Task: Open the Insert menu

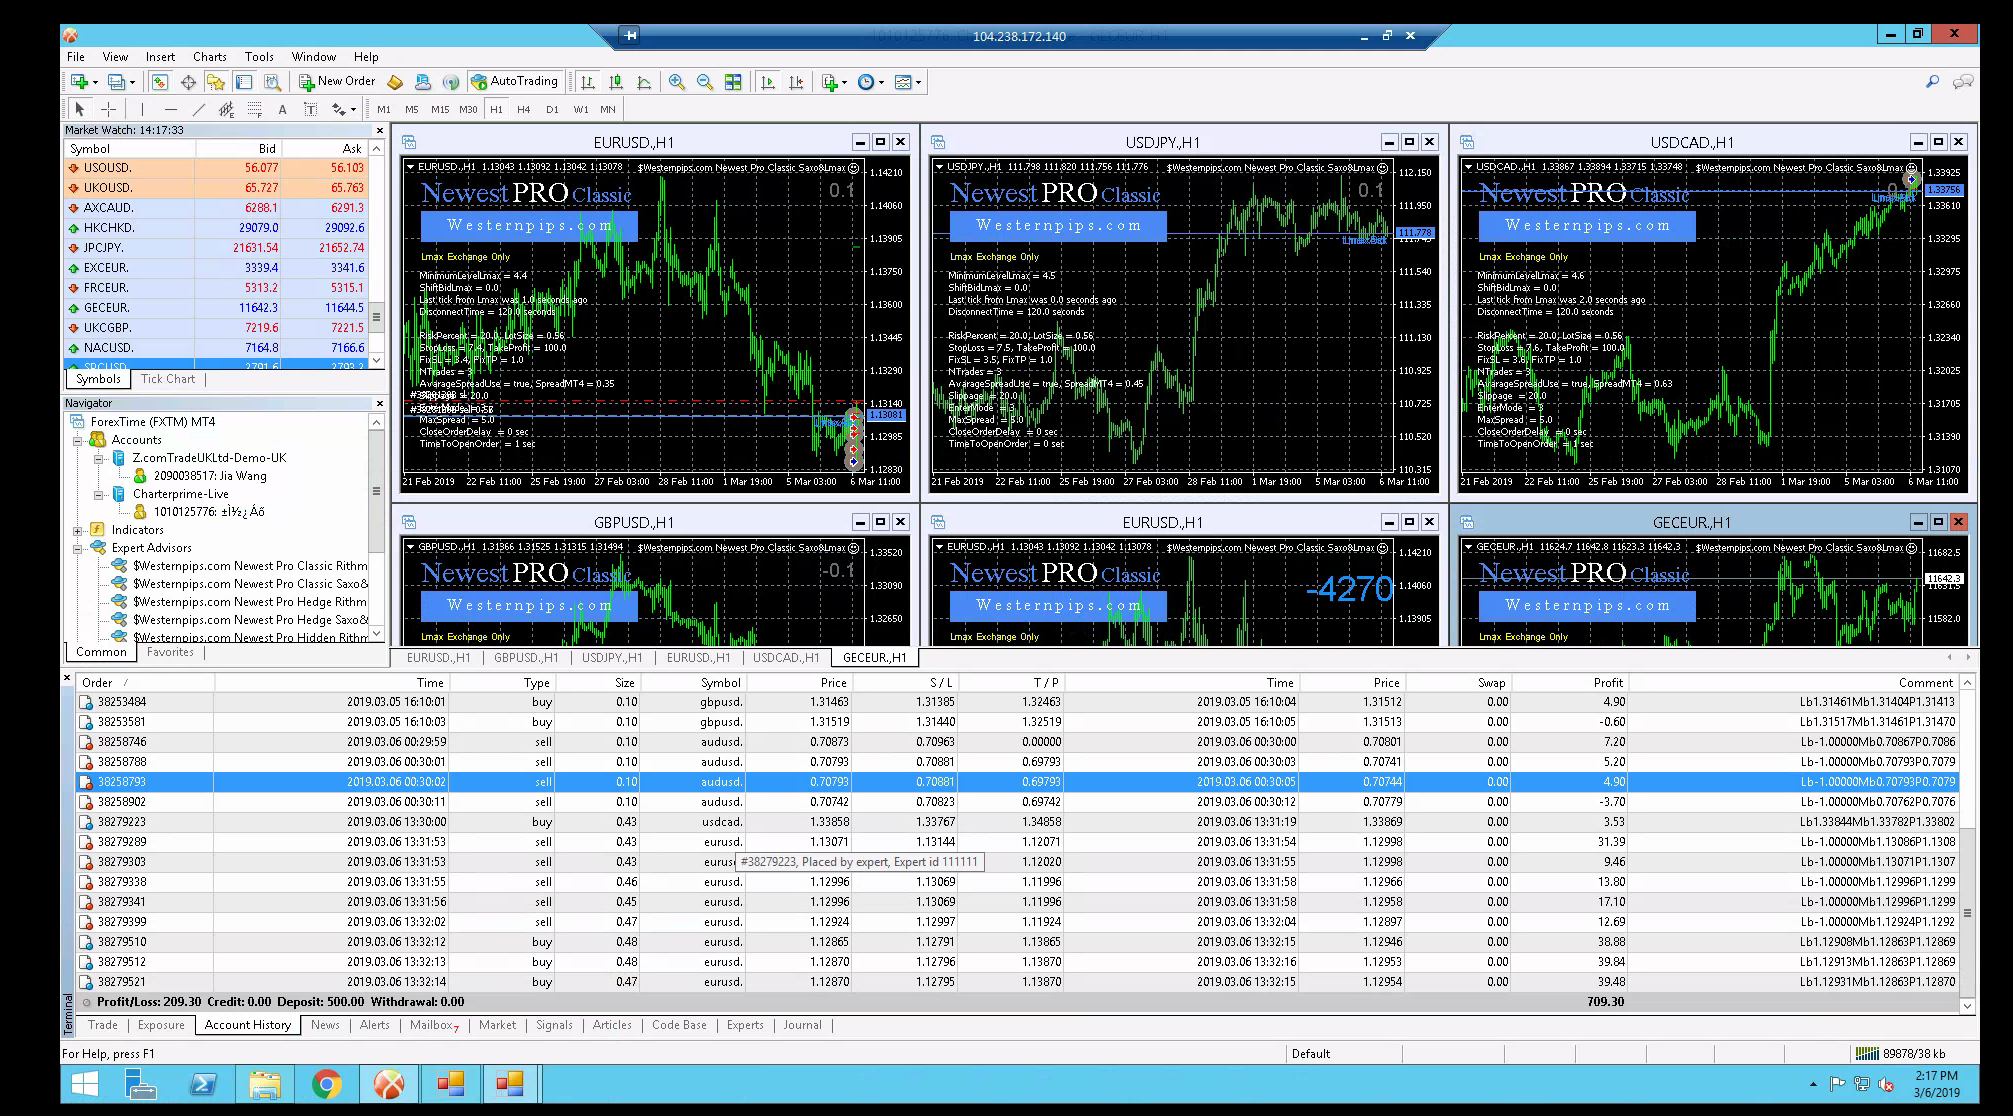Action: pos(160,57)
